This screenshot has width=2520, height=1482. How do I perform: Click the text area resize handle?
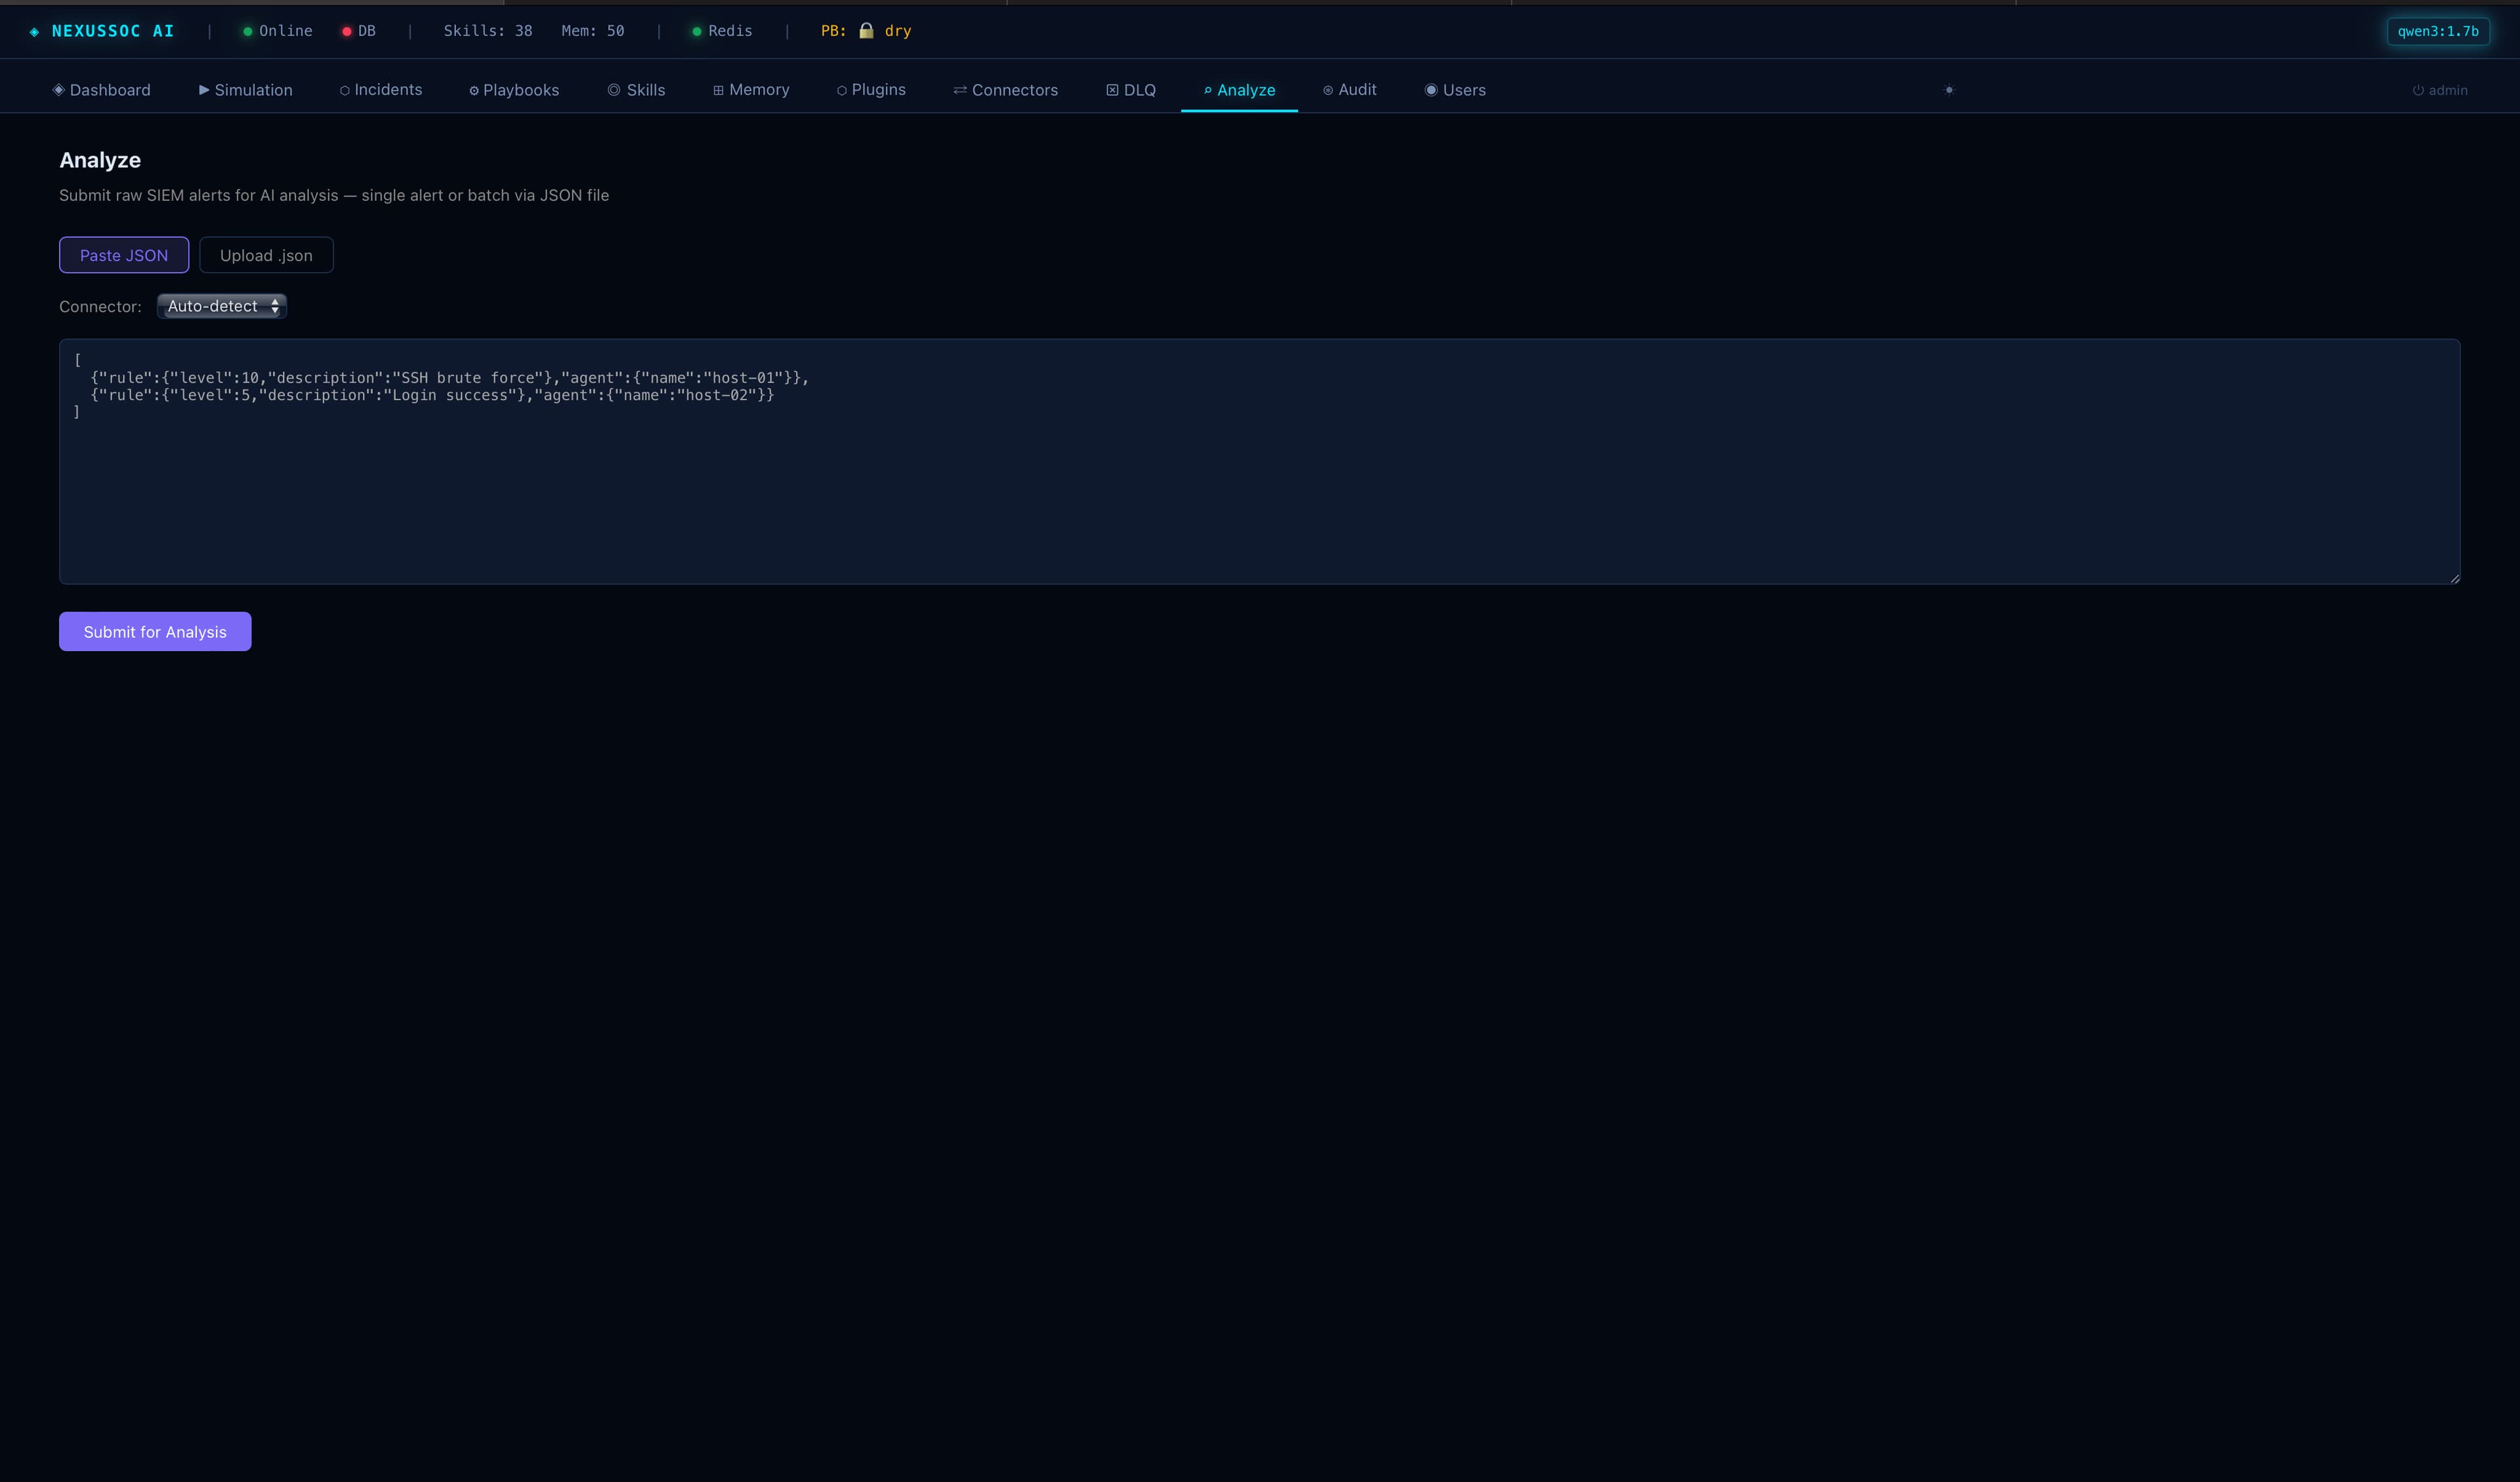[x=2454, y=578]
